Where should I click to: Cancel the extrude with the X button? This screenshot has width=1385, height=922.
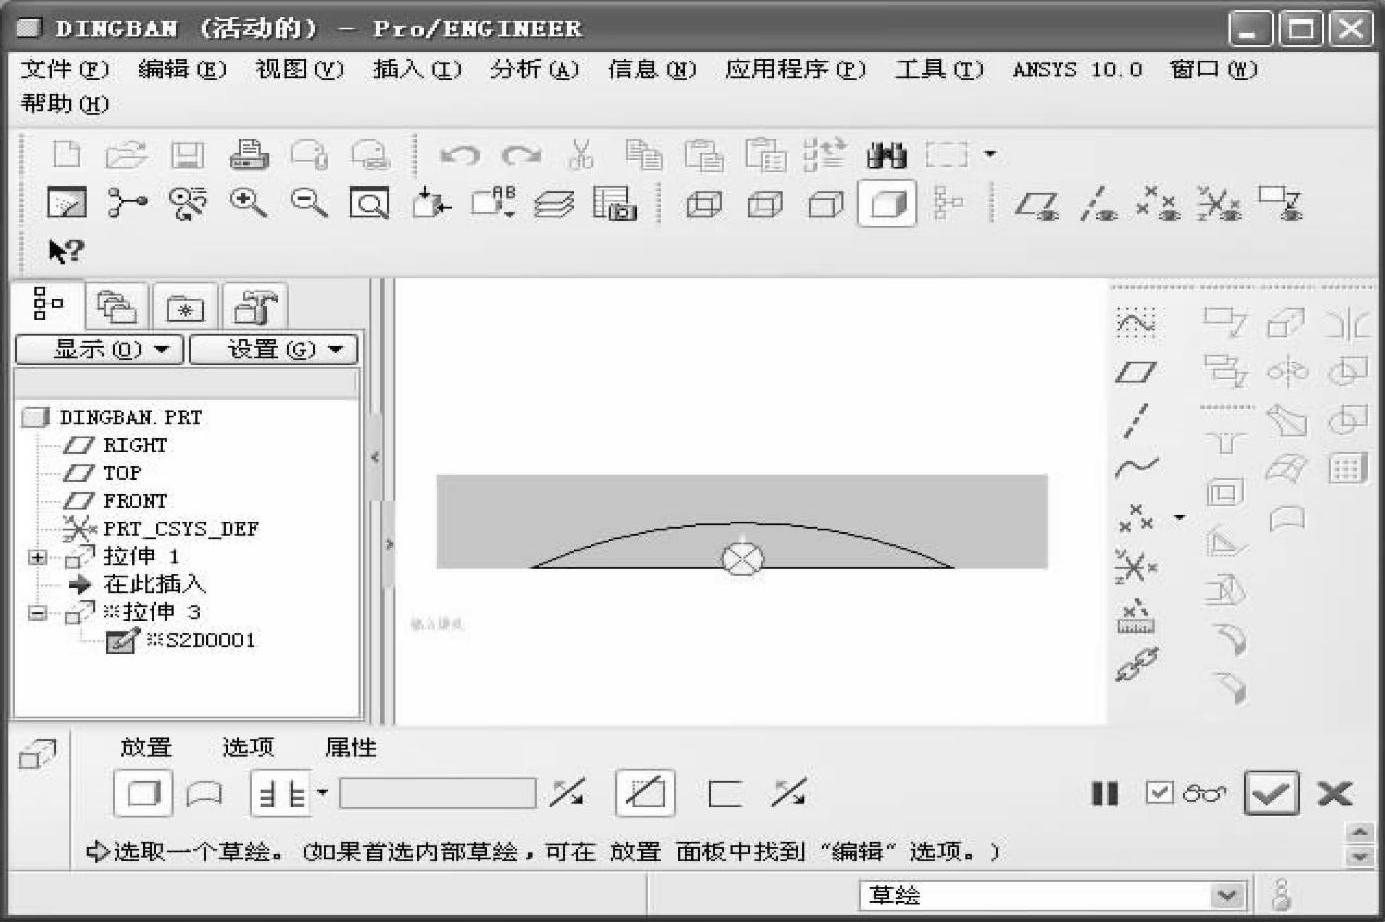[x=1335, y=794]
